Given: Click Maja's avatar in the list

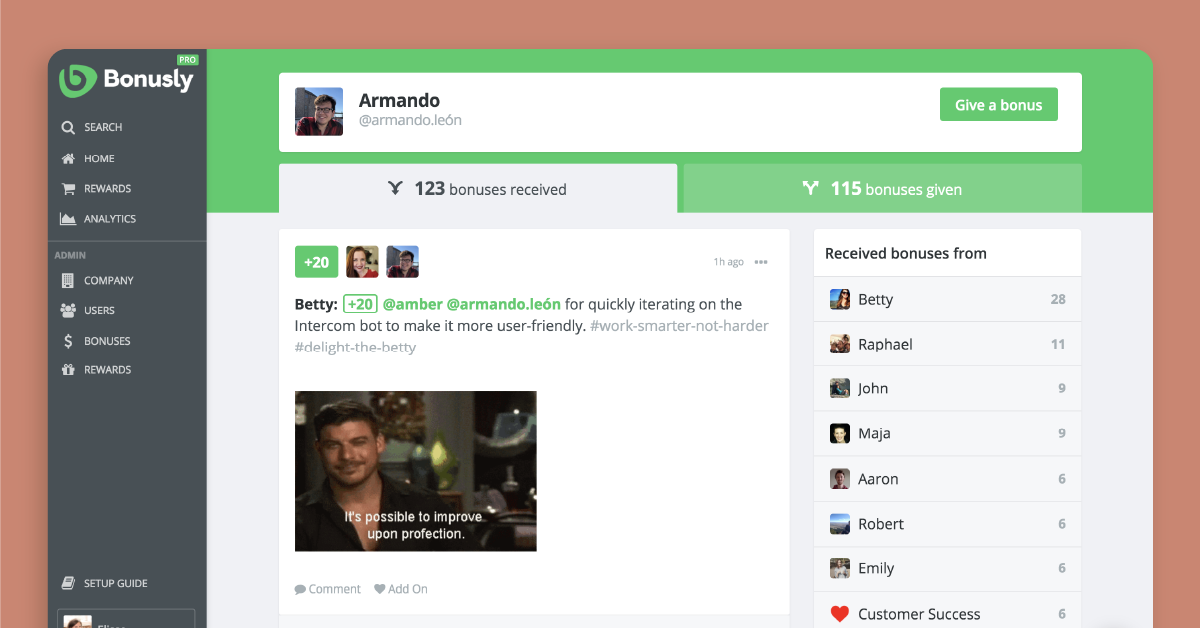Looking at the screenshot, I should pyautogui.click(x=840, y=433).
